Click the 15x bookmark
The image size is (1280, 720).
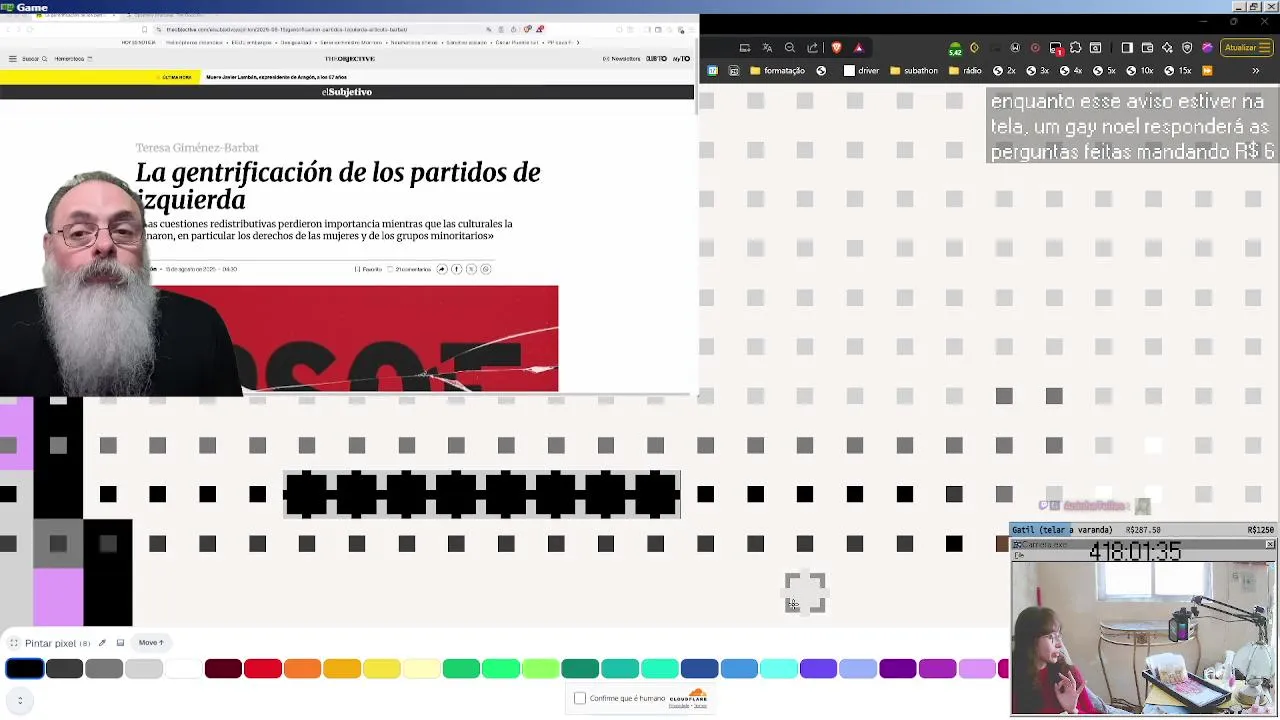tap(1178, 71)
